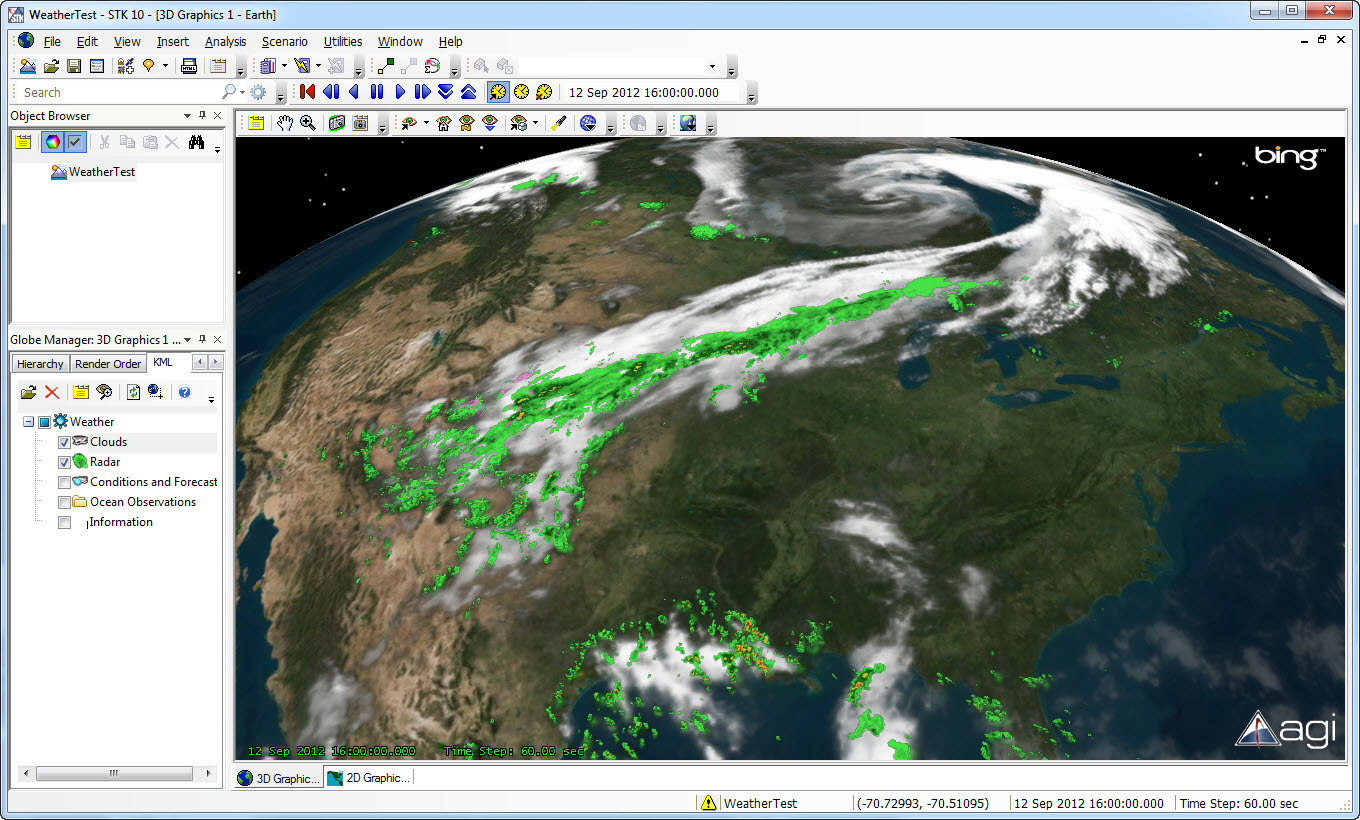
Task: Step animation backward one step
Action: 331,92
